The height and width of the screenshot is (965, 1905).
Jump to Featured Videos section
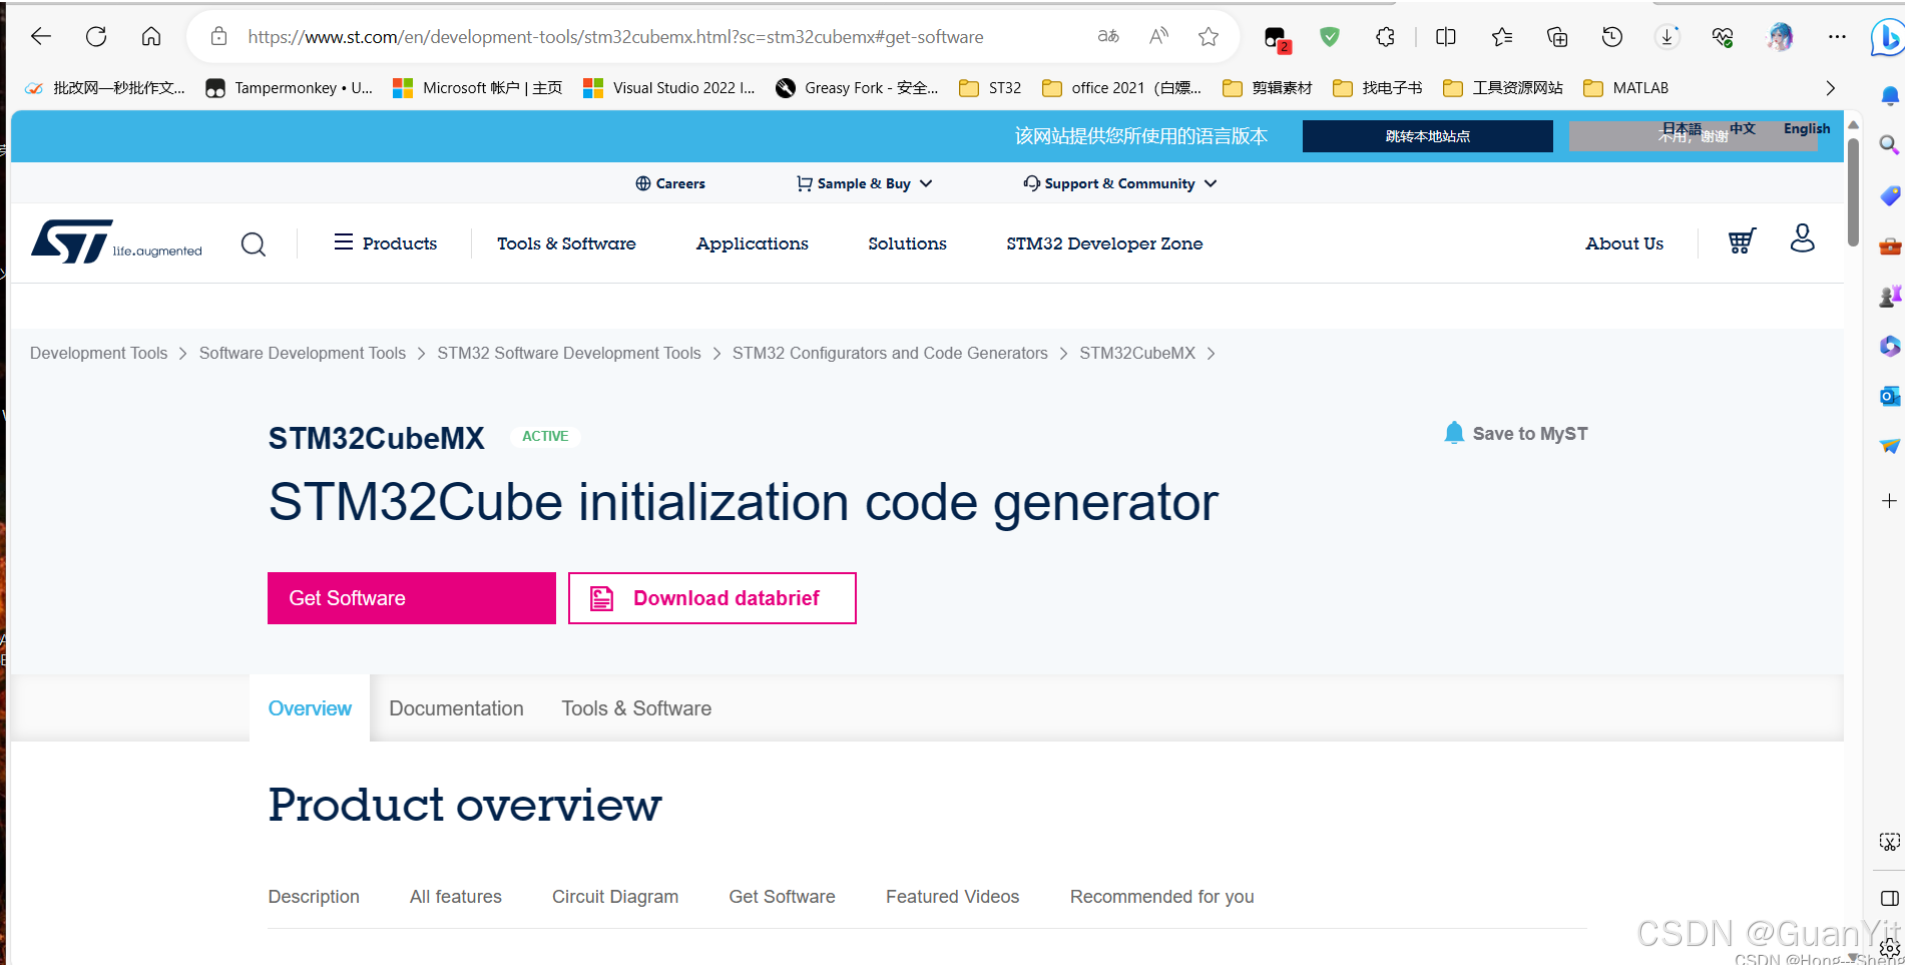[952, 897]
